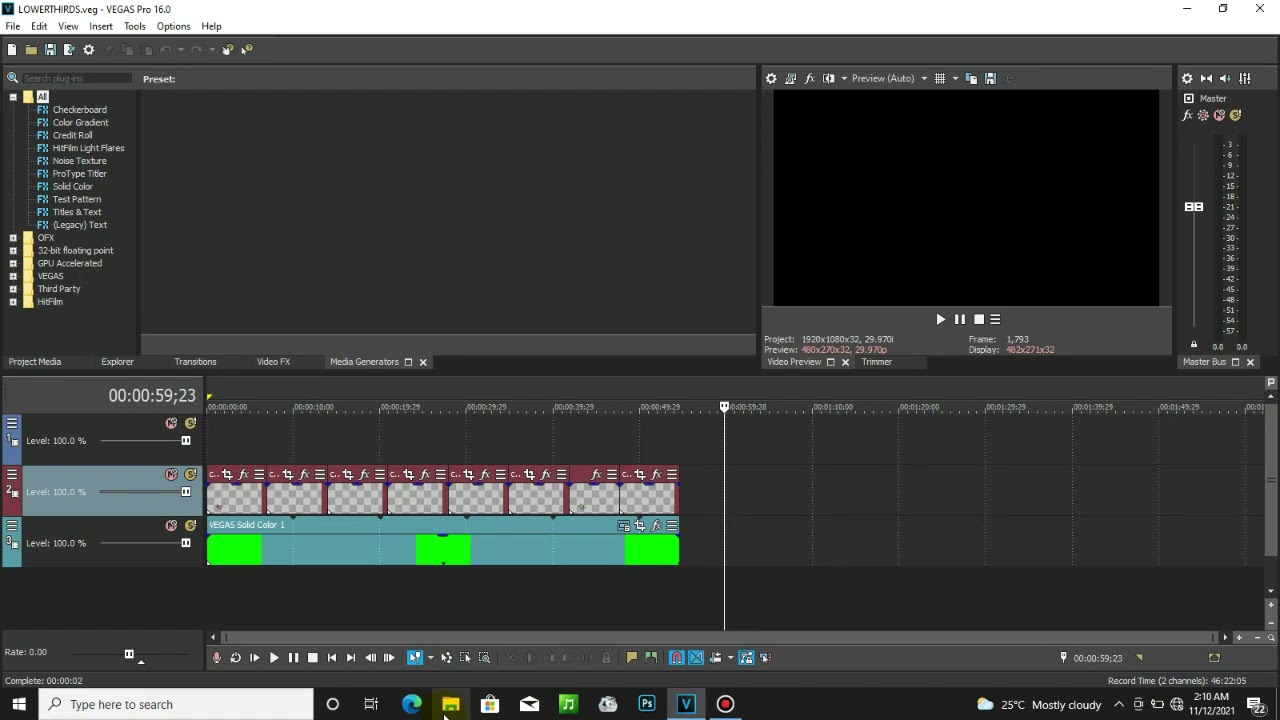The width and height of the screenshot is (1280, 720).
Task: Toggle Master bus Solo button
Action: [1235, 115]
